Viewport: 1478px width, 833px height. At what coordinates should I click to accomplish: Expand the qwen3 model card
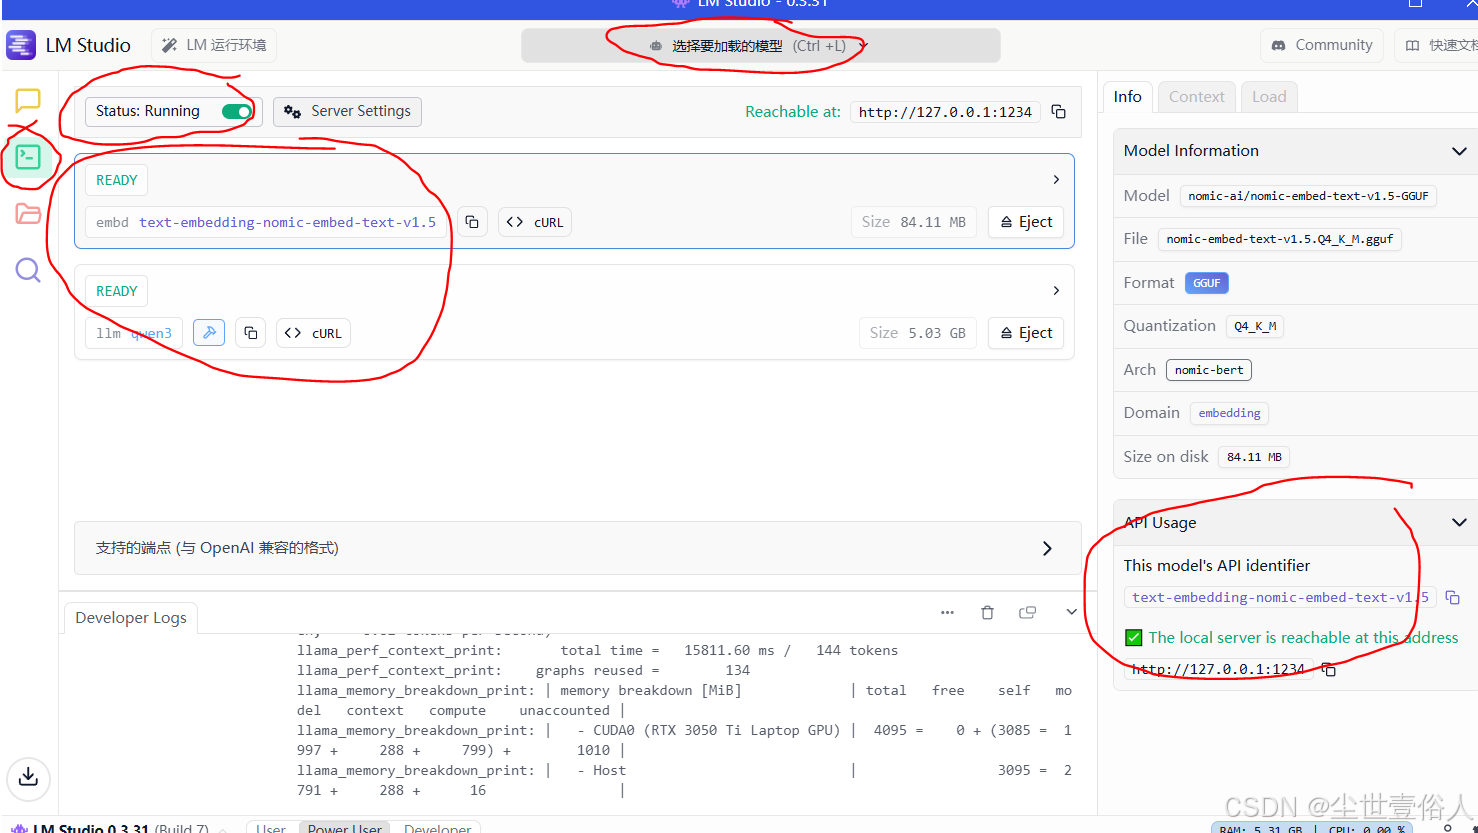(x=1056, y=290)
